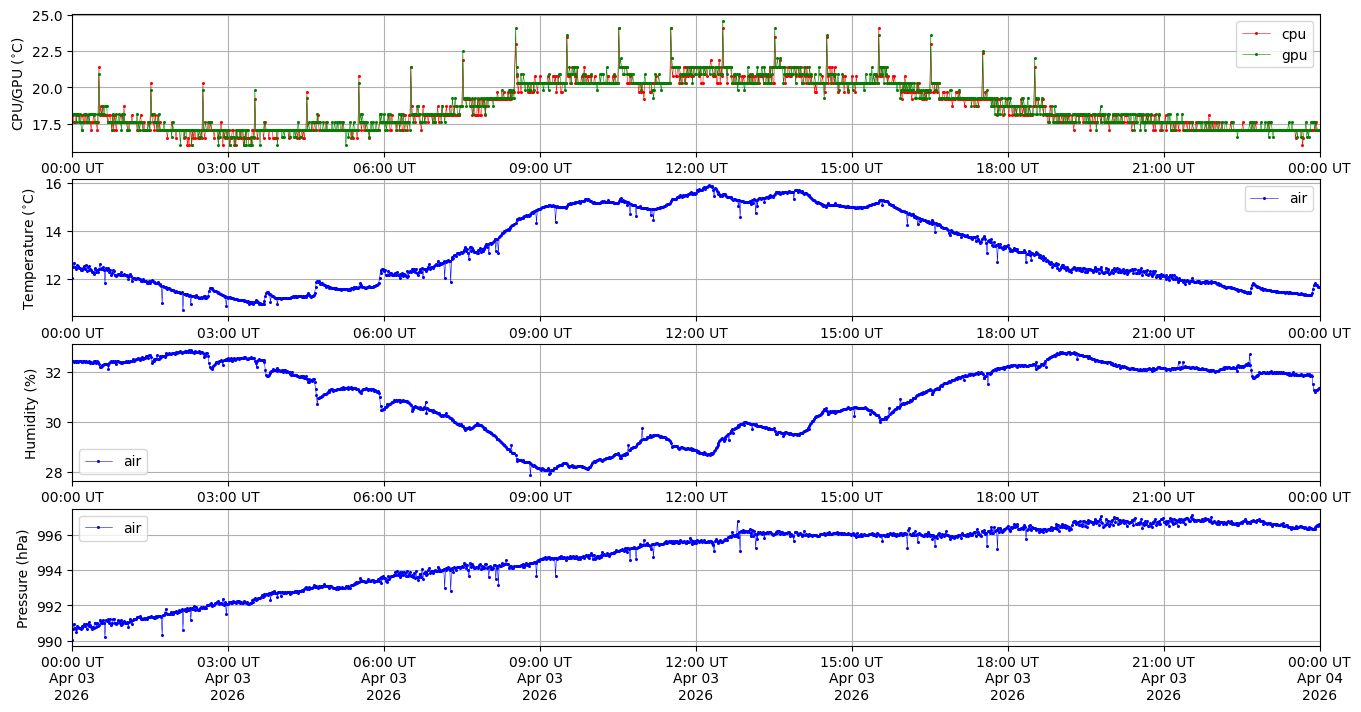Click 18:00 UT tick below the Temperature plot
Image resolution: width=1361 pixels, height=712 pixels.
click(x=1007, y=332)
